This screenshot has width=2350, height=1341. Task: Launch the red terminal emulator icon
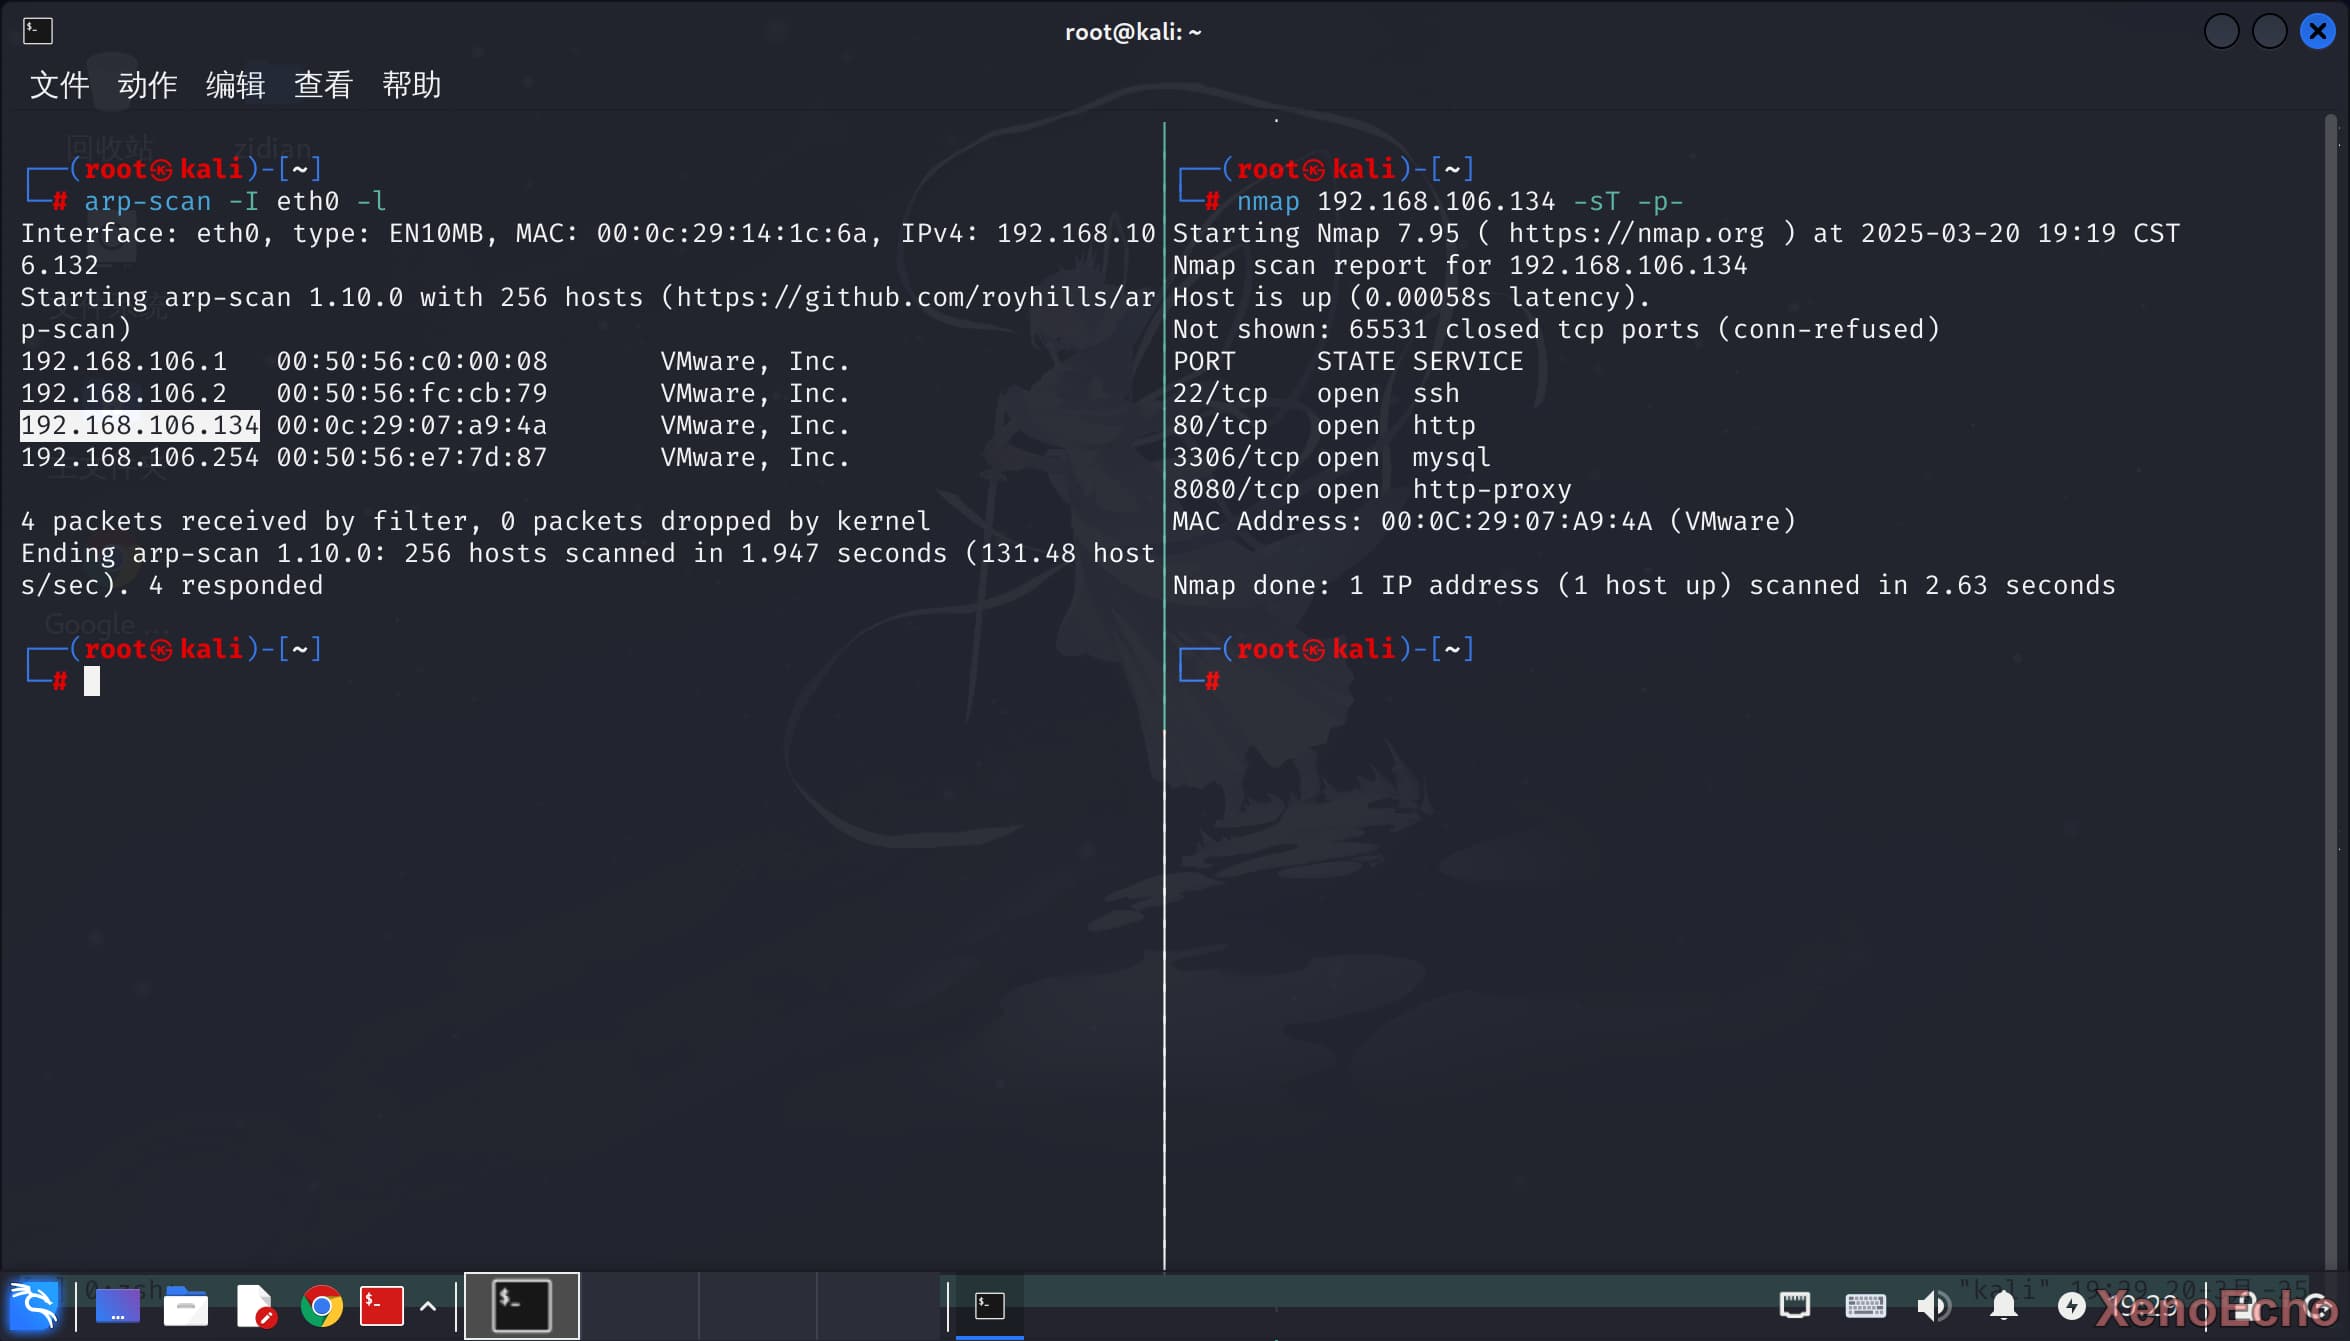(382, 1305)
